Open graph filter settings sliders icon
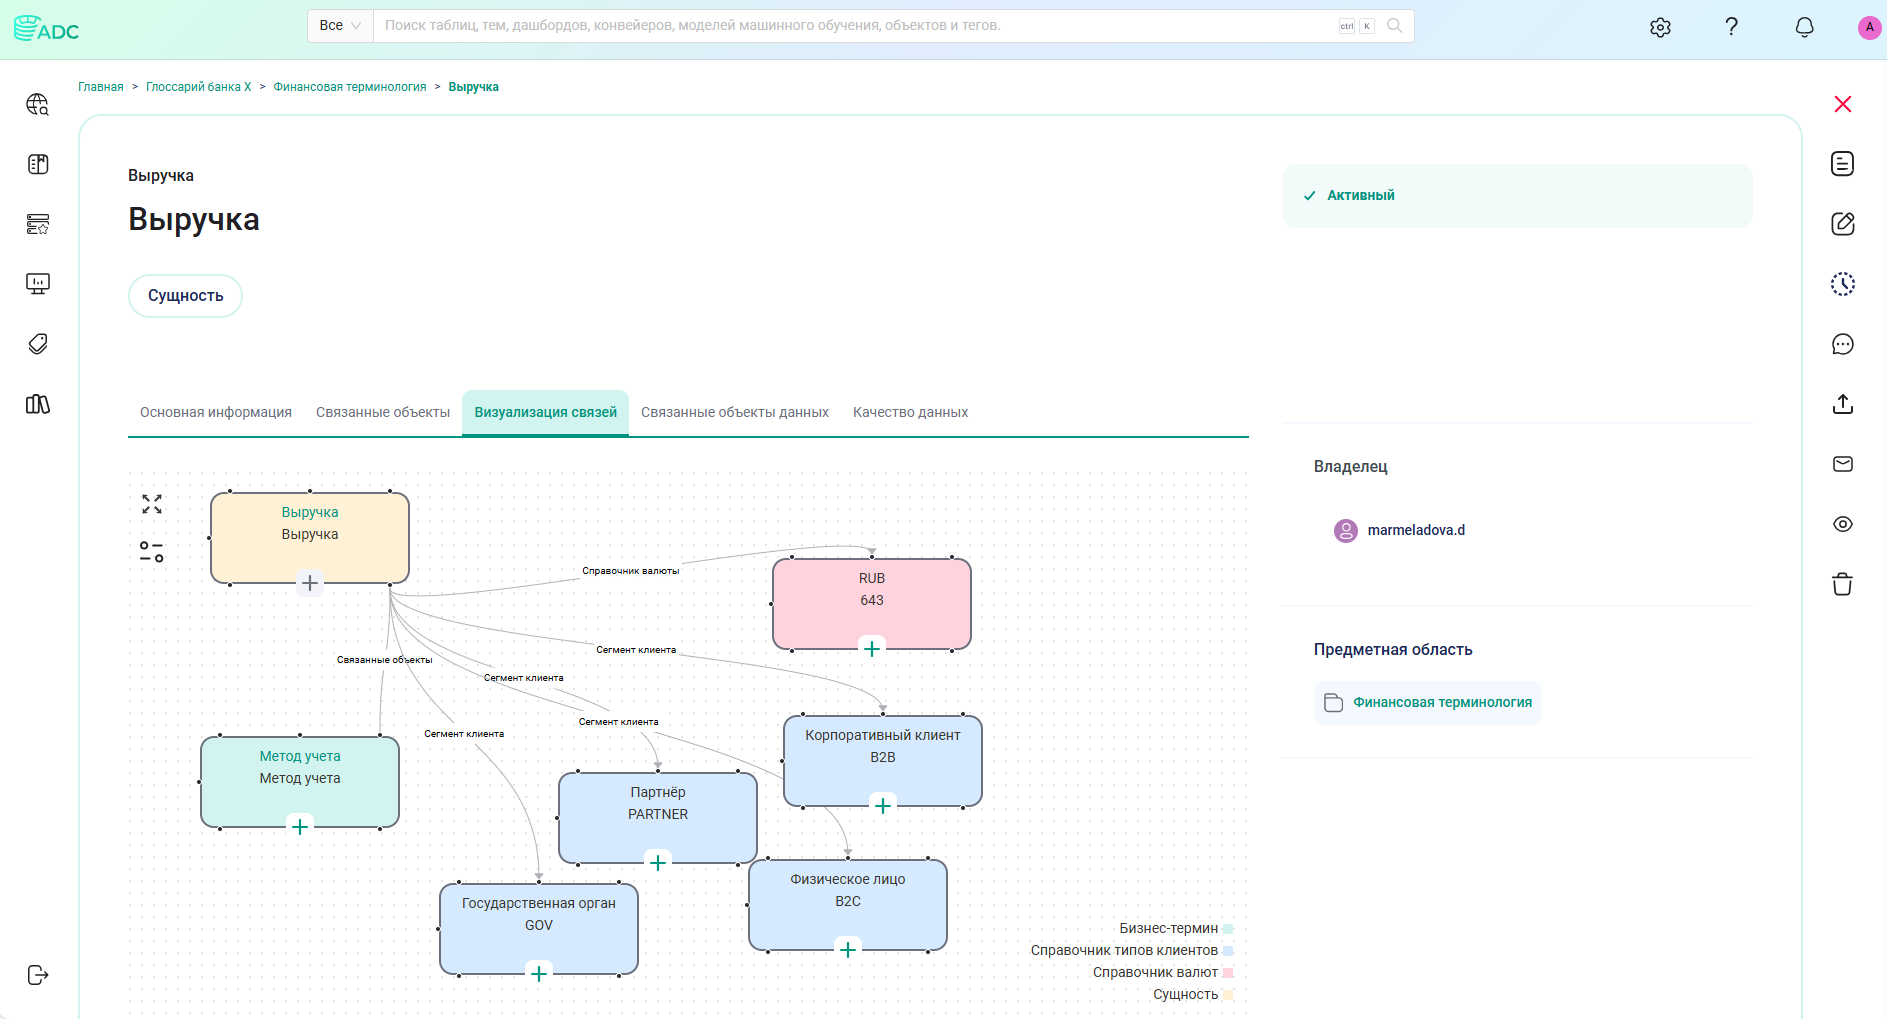 click(x=152, y=552)
